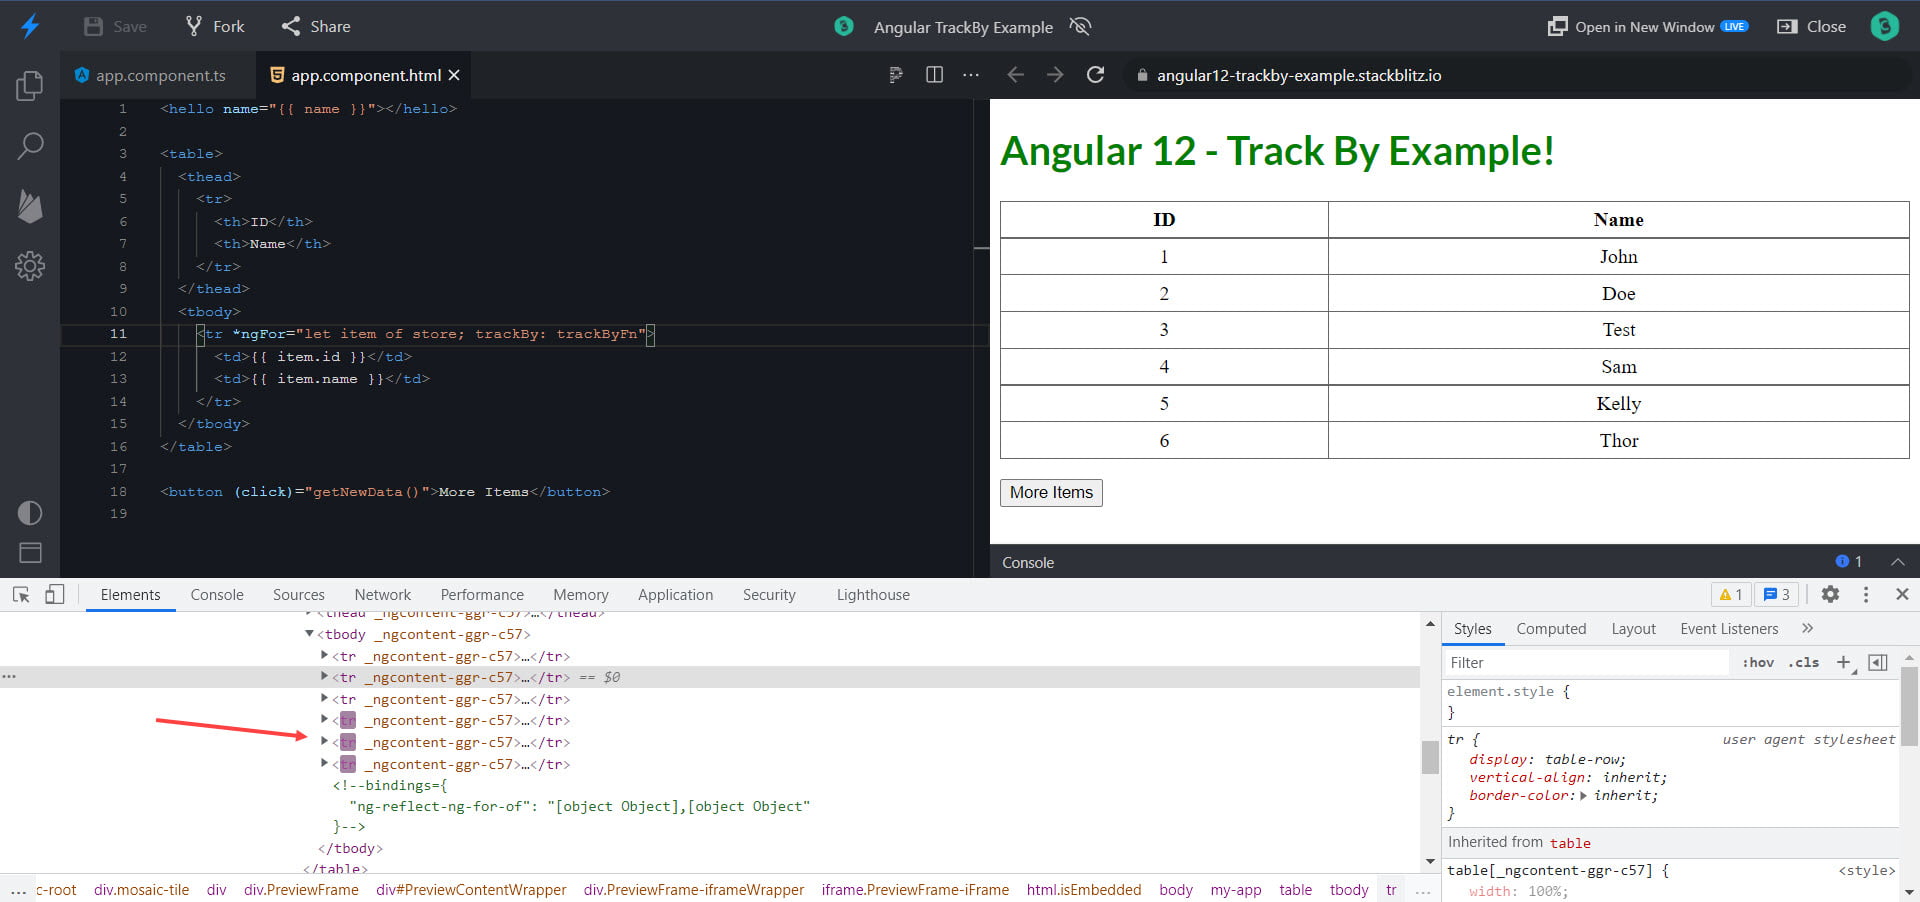Viewport: 1920px width, 902px height.
Task: Click the More Items button in preview
Action: pos(1050,492)
